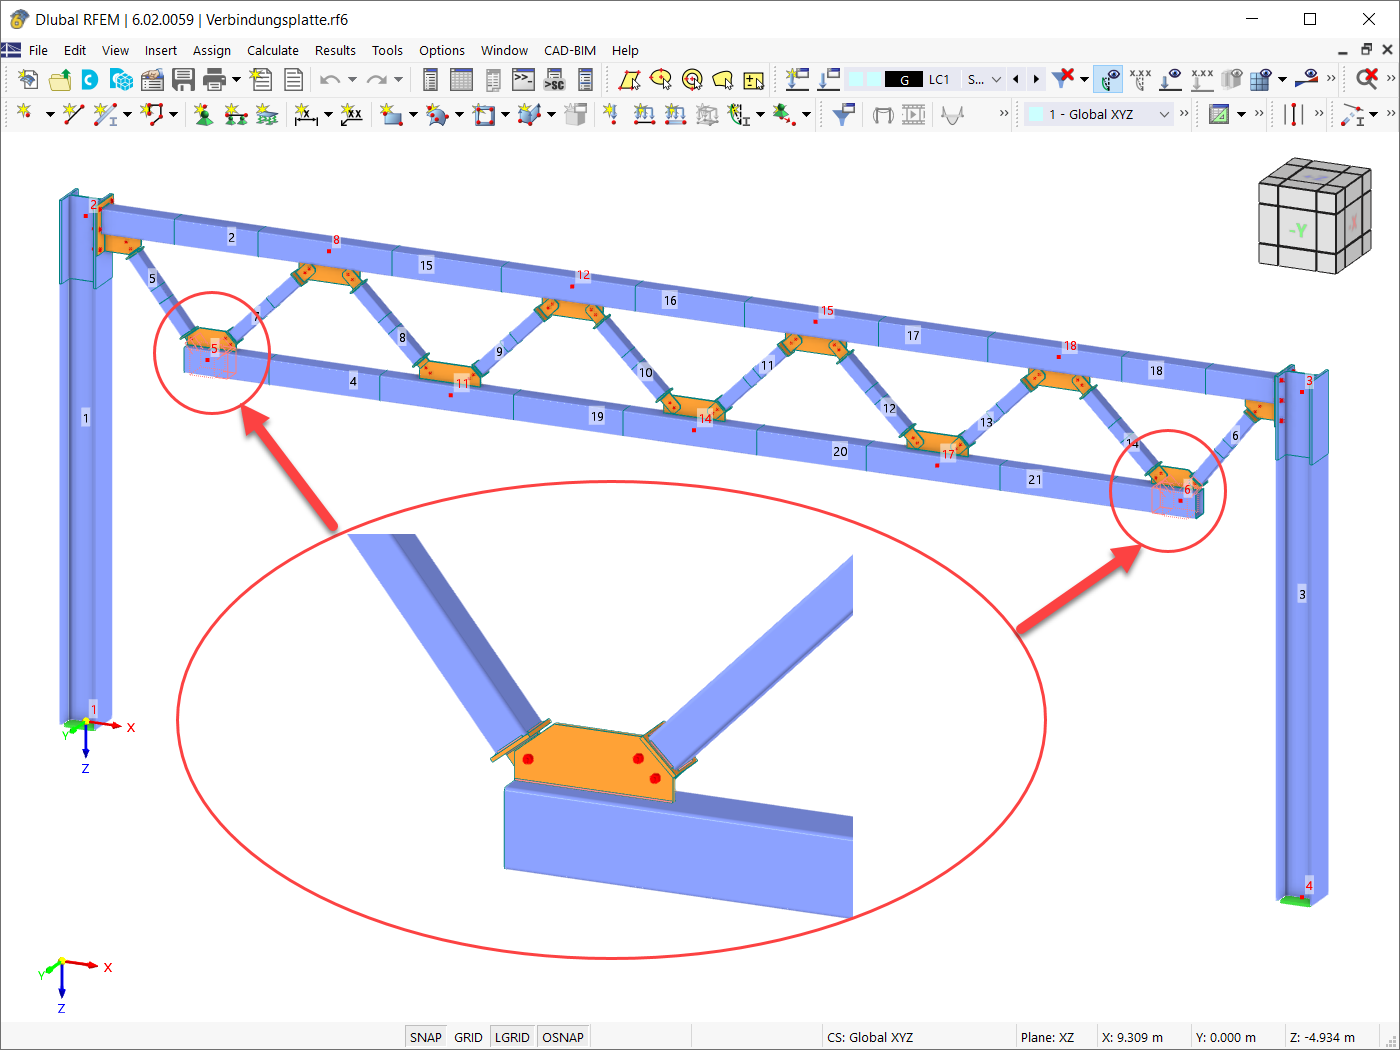Open the Calculate menu
This screenshot has height=1050, width=1400.
coord(273,50)
